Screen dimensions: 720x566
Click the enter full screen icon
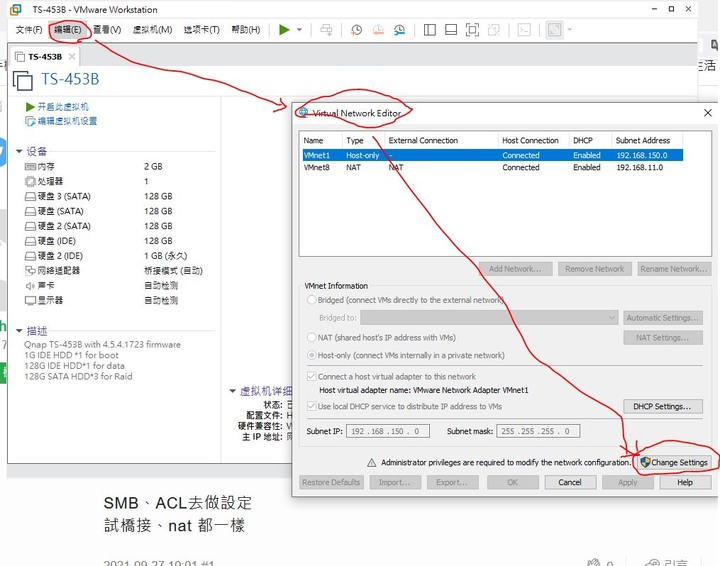(472, 30)
